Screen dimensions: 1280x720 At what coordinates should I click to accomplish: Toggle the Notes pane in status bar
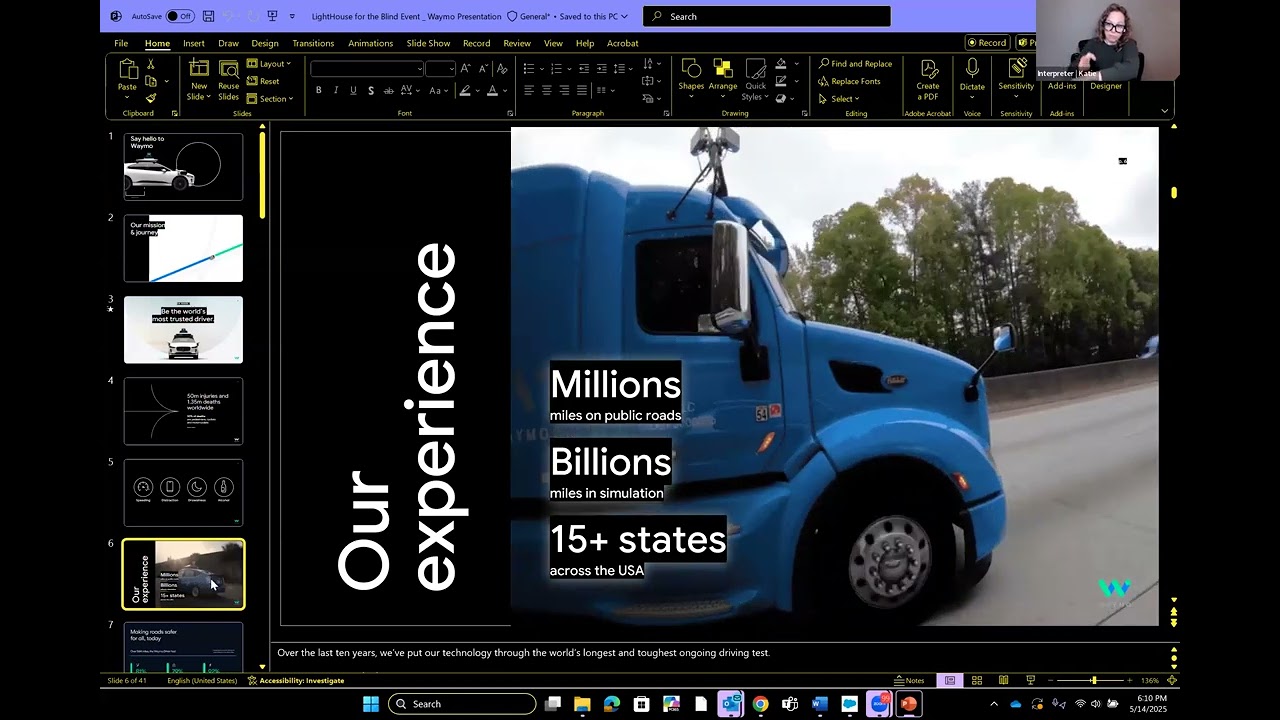[x=909, y=680]
